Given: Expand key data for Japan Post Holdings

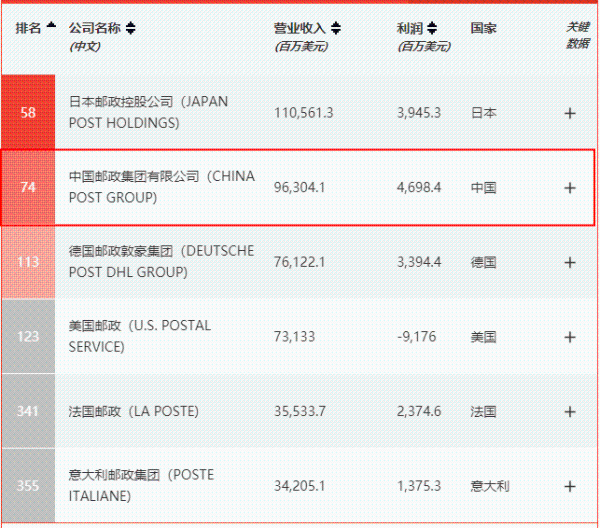Looking at the screenshot, I should 570,113.
